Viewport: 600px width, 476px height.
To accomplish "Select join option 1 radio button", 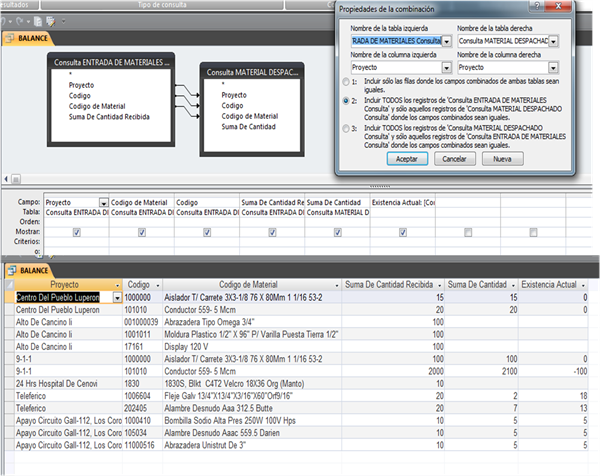I will [346, 82].
